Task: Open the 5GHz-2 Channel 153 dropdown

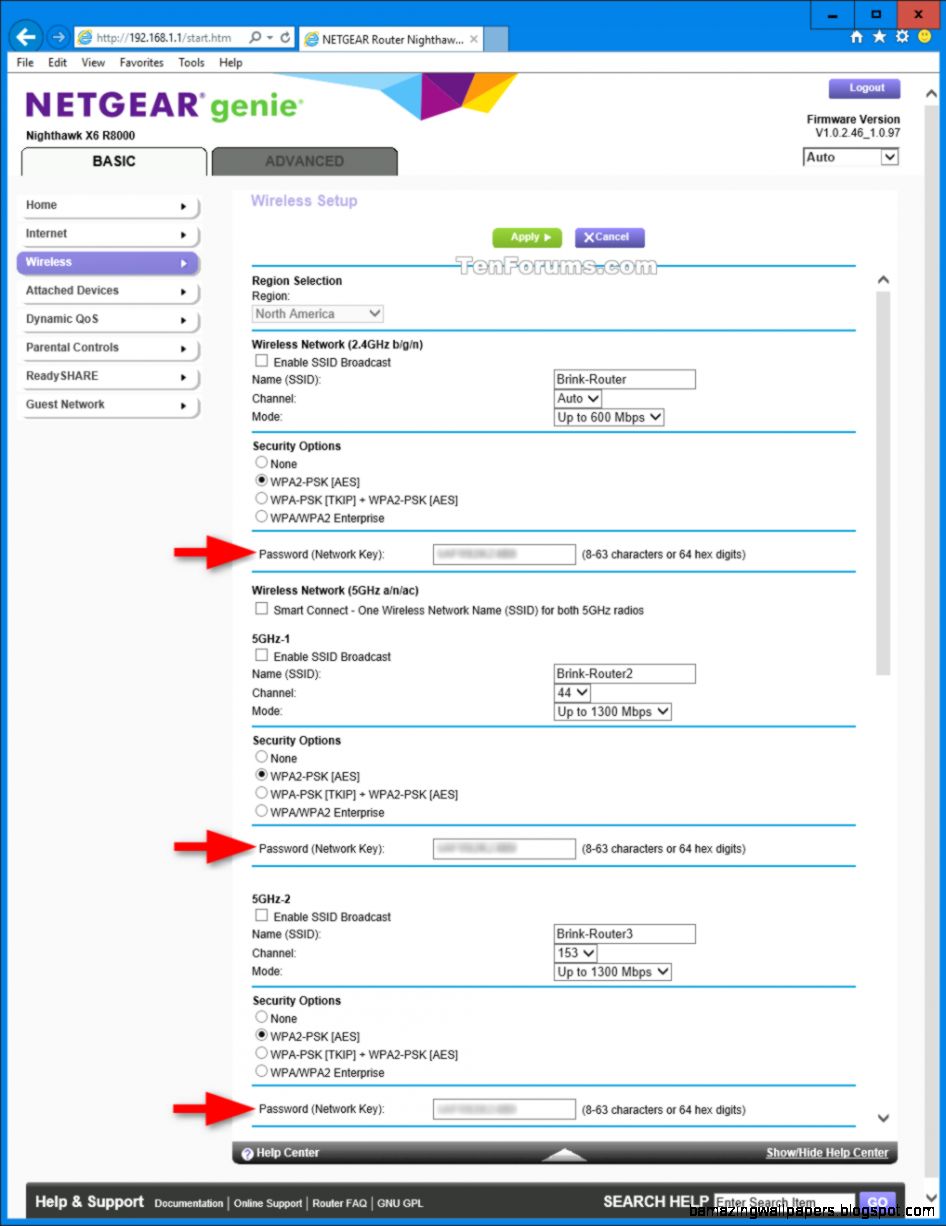Action: click(x=576, y=953)
